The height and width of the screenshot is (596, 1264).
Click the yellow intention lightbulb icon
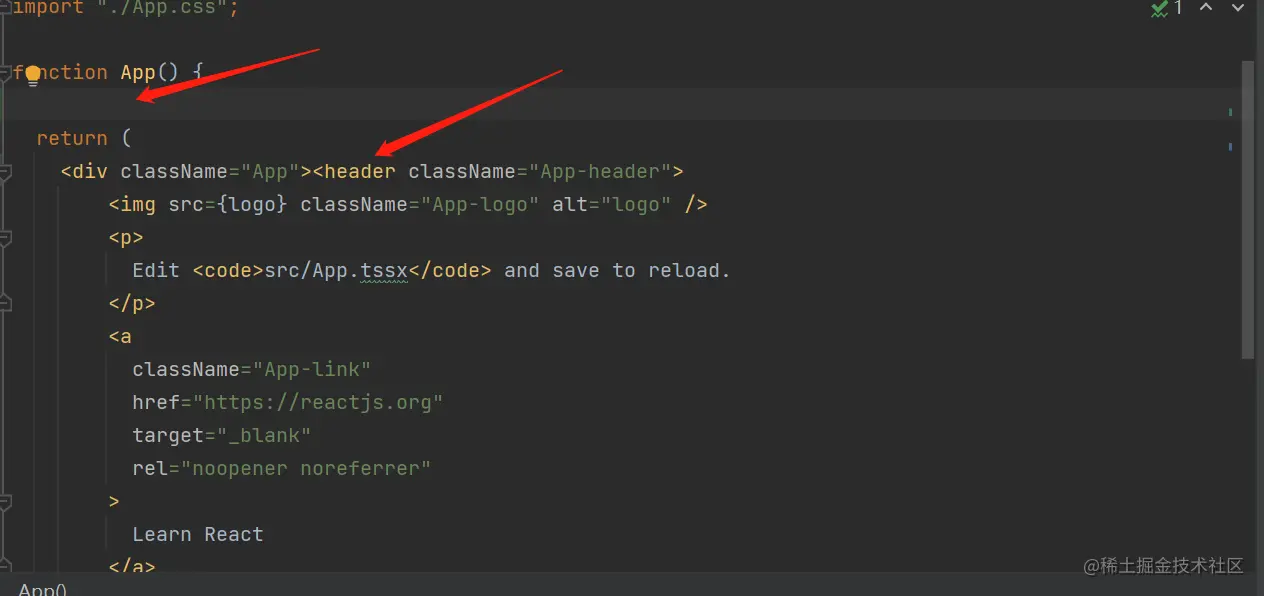[x=33, y=74]
